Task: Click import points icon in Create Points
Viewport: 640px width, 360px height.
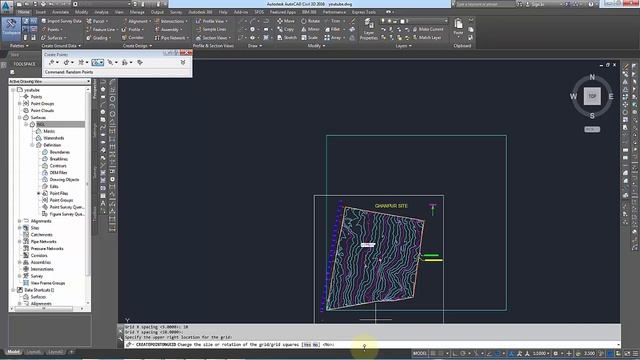Action: [x=140, y=62]
